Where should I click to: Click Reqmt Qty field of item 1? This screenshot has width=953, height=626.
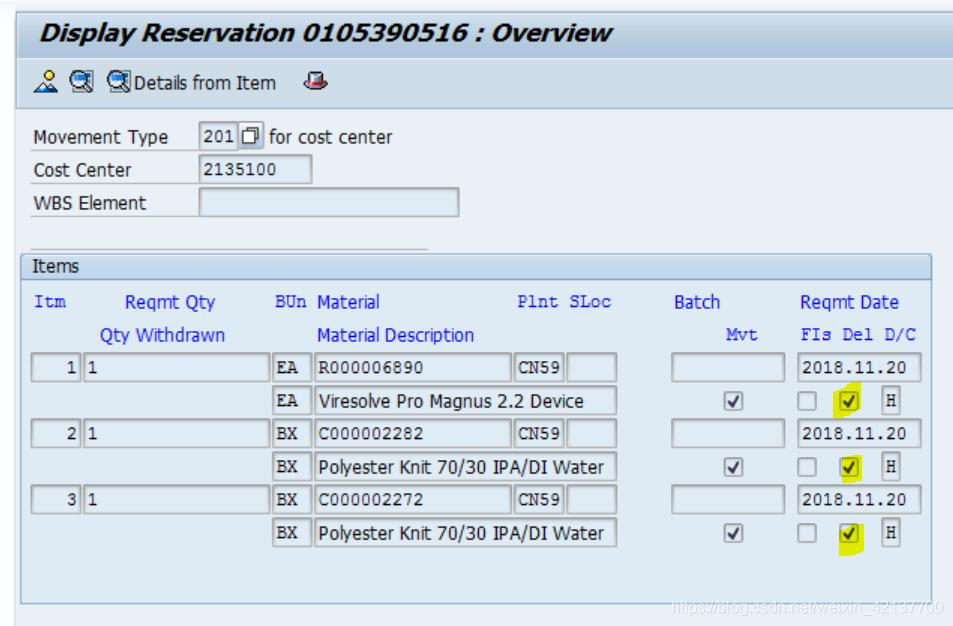point(176,367)
